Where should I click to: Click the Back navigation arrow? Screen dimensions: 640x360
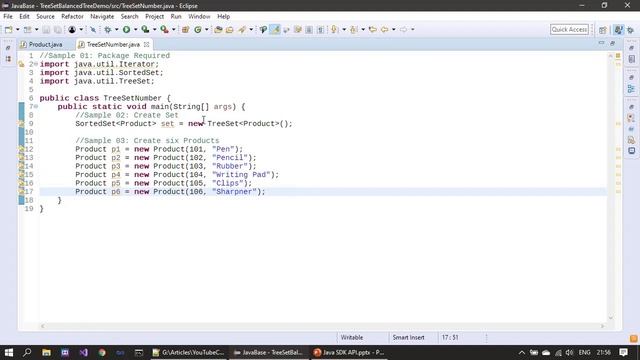pos(384,29)
